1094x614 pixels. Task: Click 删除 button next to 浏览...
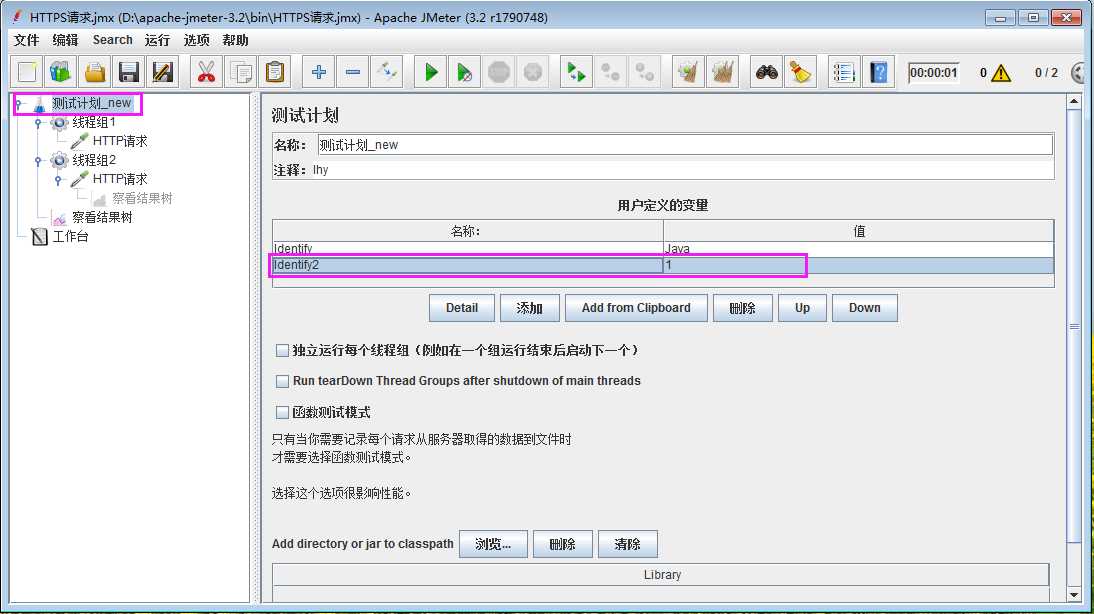562,544
